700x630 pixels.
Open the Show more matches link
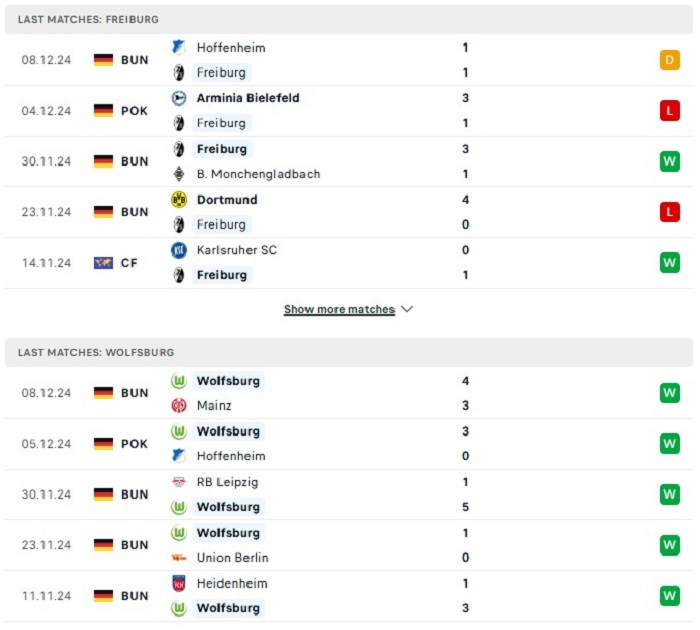click(339, 309)
